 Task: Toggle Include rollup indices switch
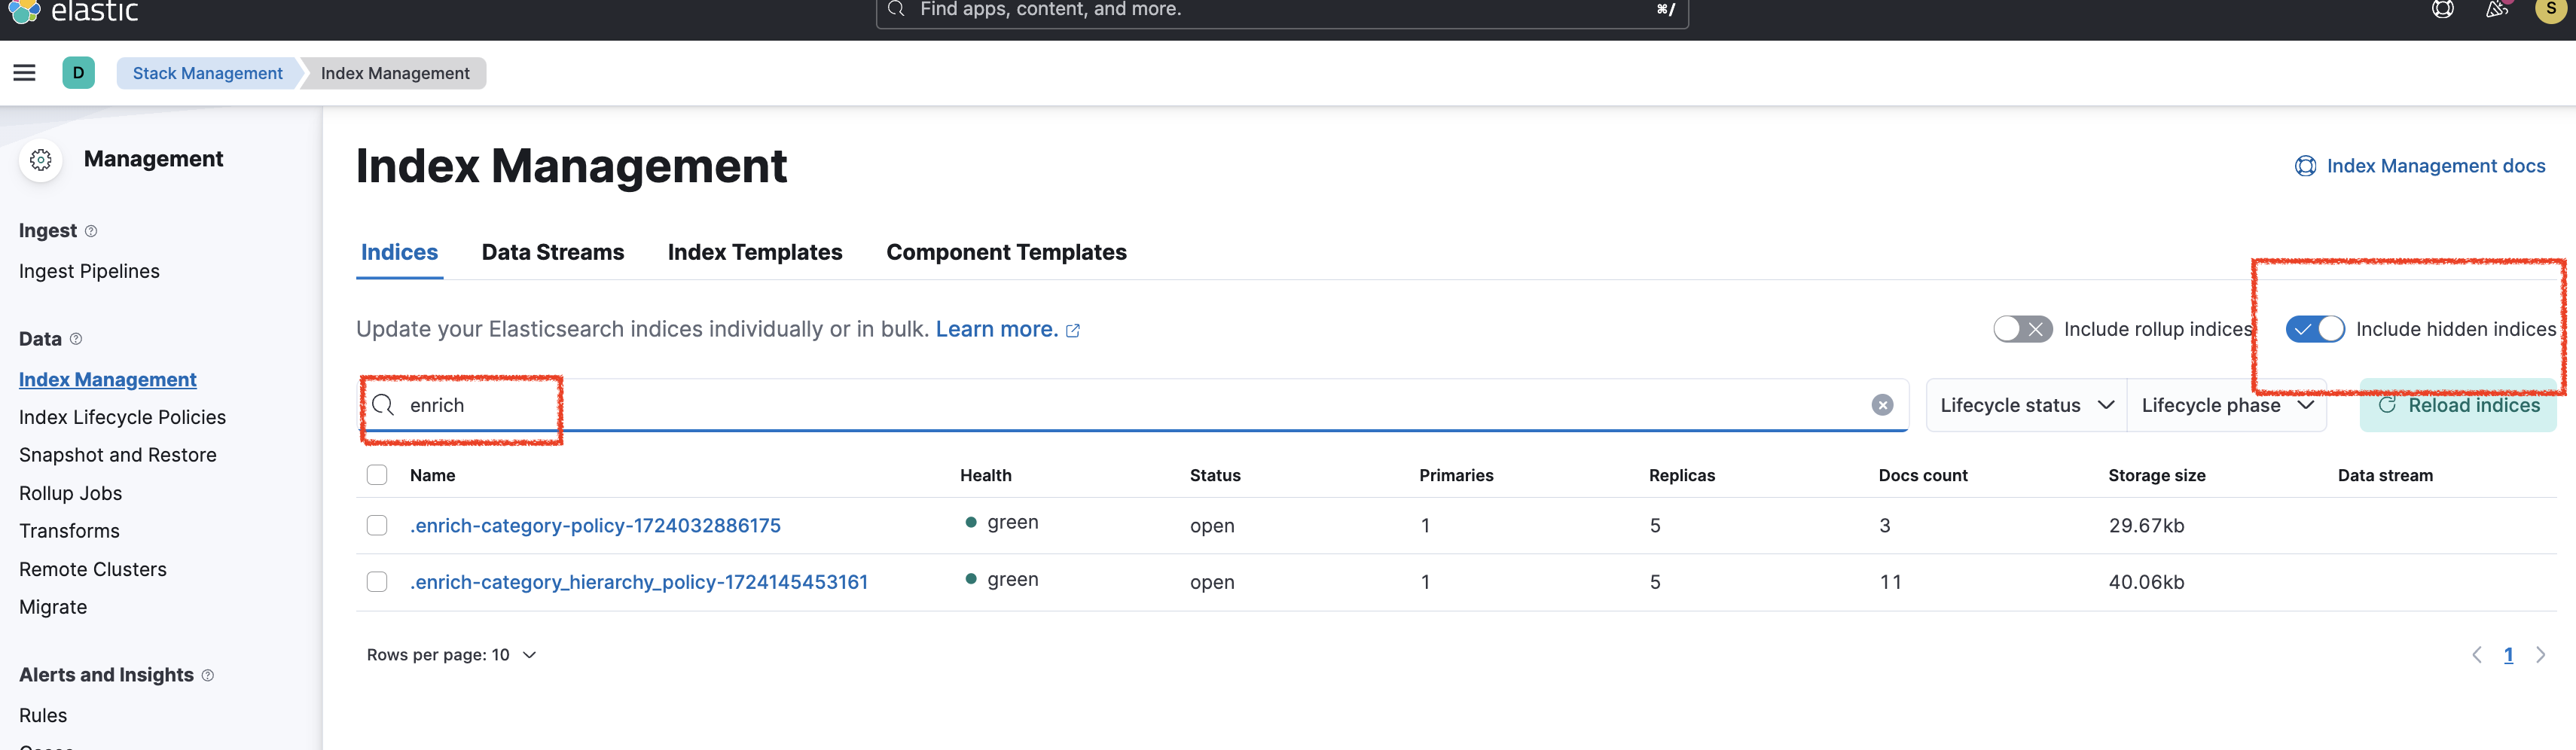point(2023,329)
